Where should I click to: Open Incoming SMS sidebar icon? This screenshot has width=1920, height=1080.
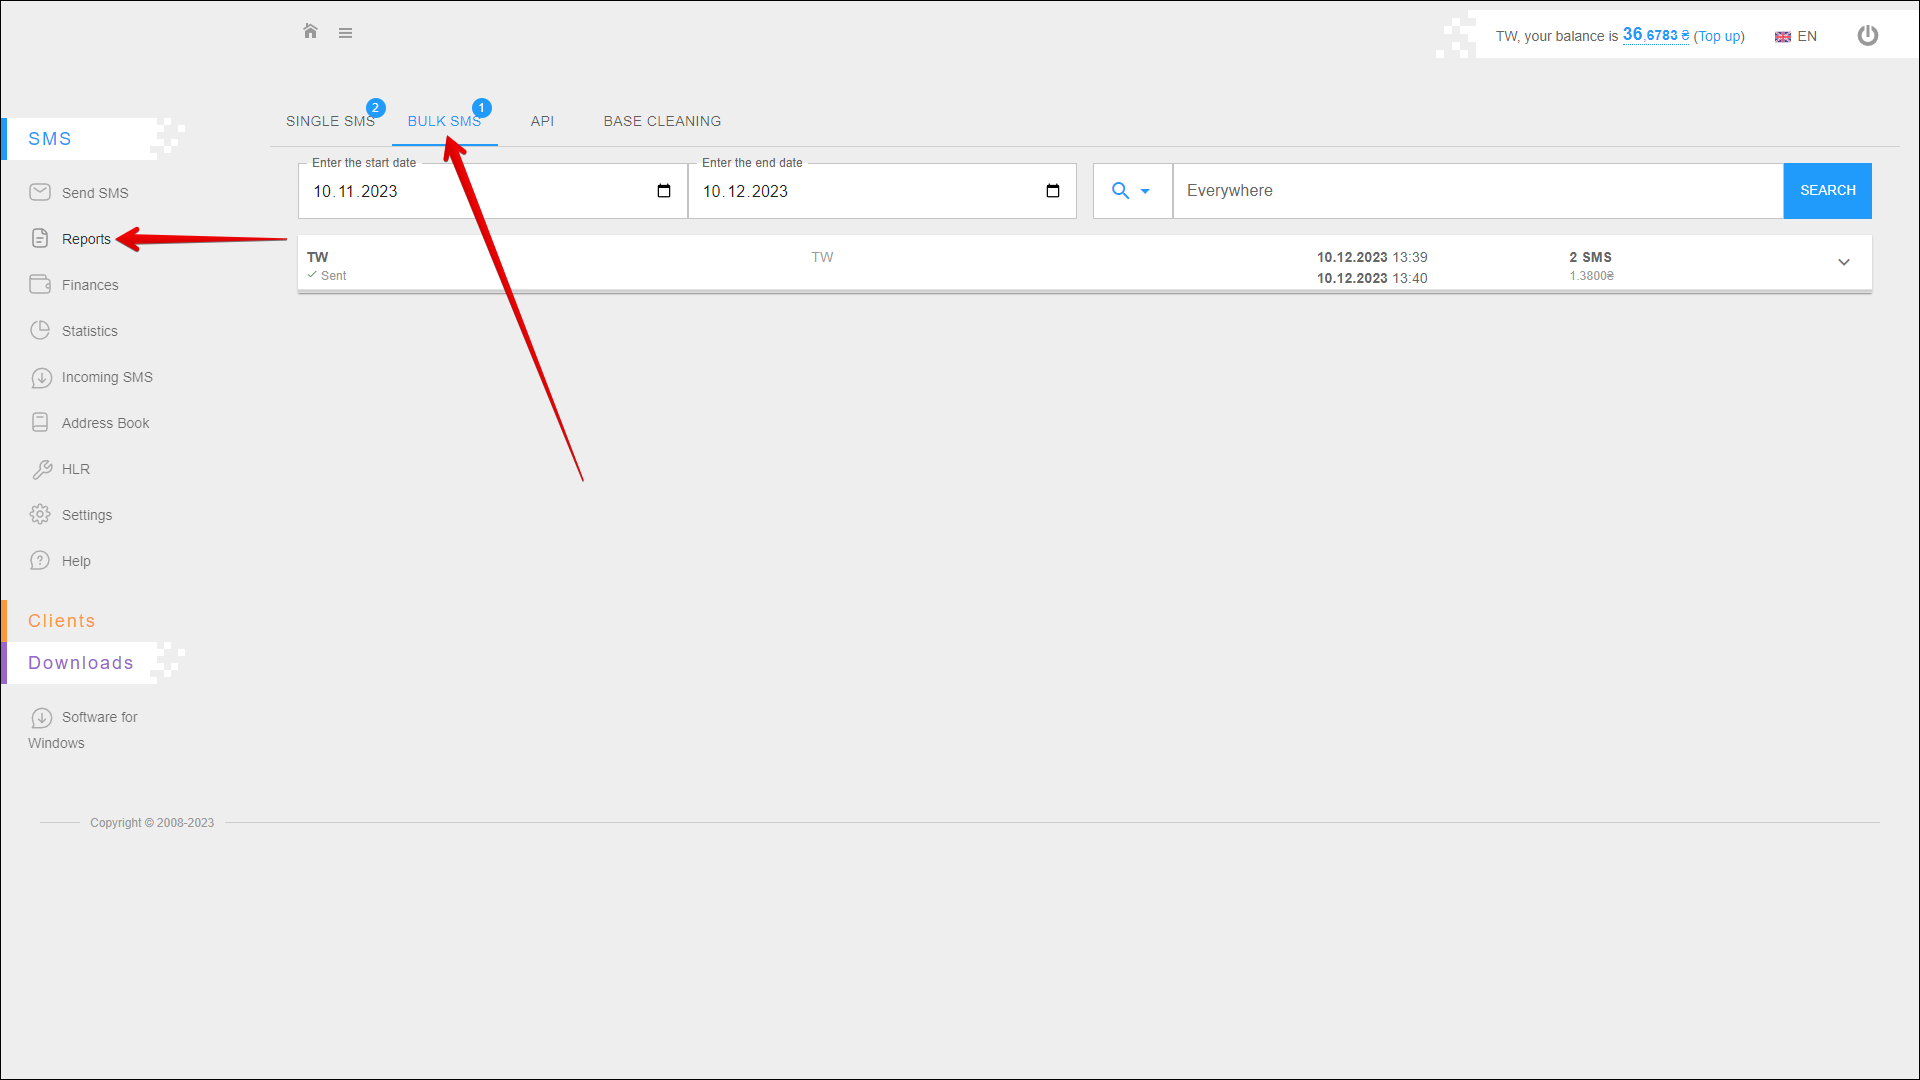(x=41, y=378)
